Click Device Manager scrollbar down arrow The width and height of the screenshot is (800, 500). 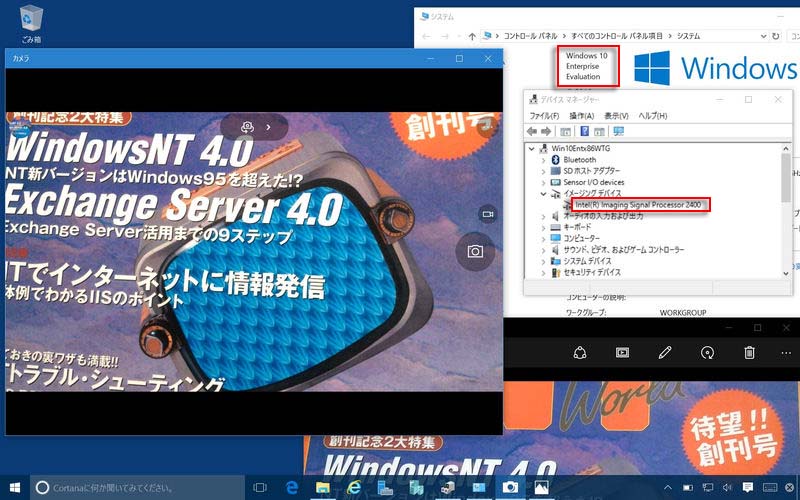pos(786,273)
